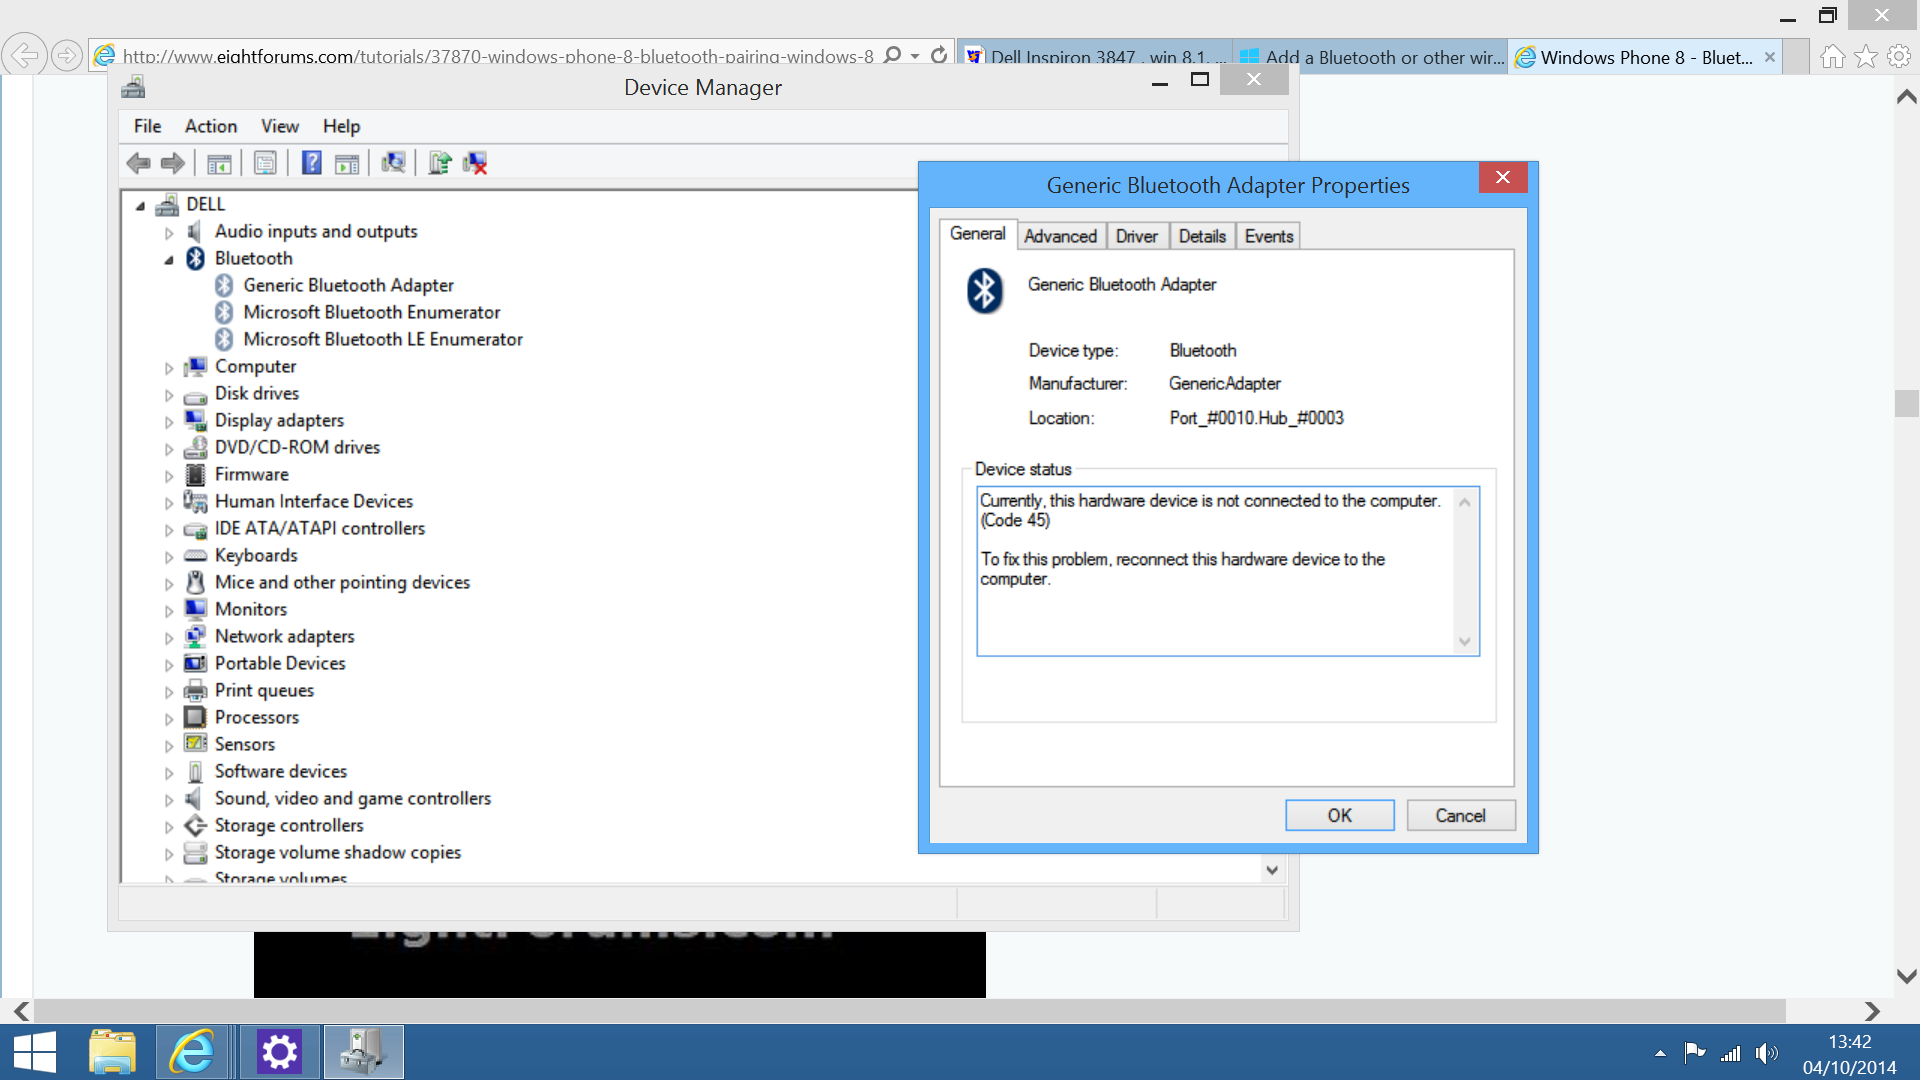Click the Scan for hardware changes icon
Screen dimensions: 1920x1080
click(394, 163)
